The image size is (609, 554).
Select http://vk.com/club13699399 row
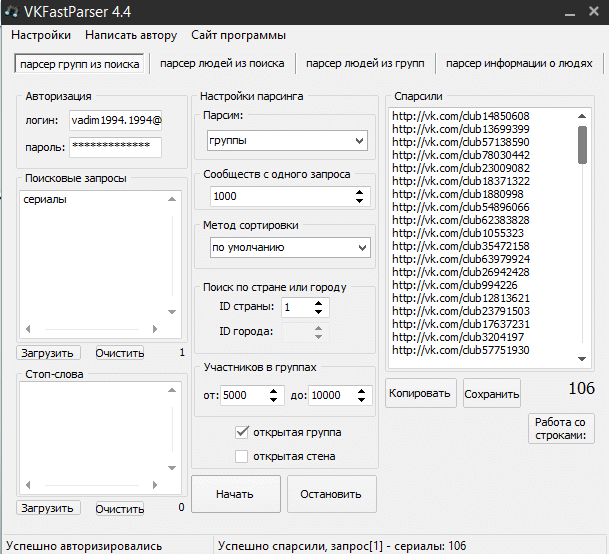461,129
